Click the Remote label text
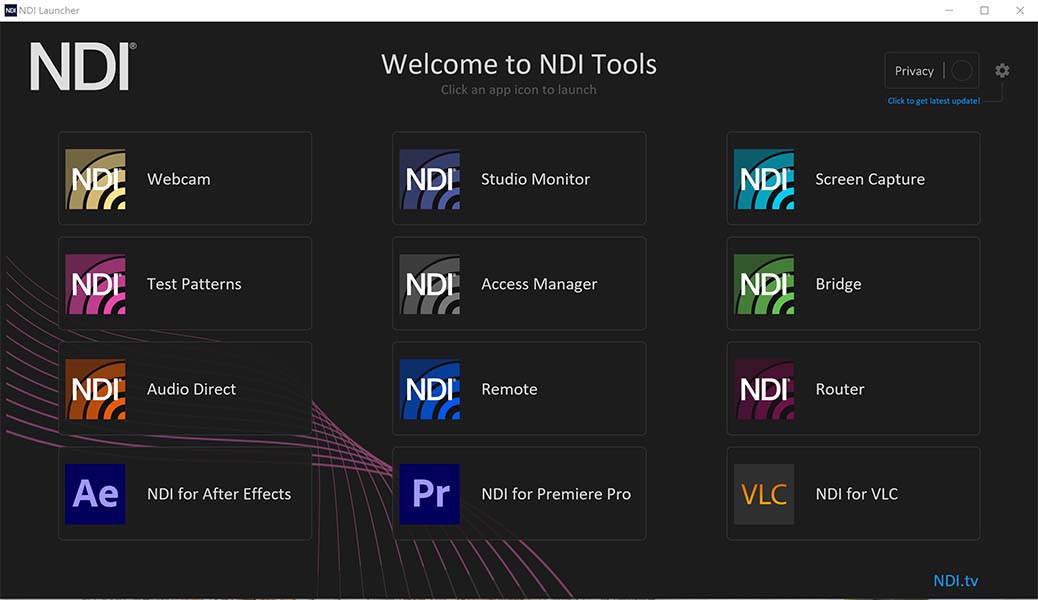The height and width of the screenshot is (600, 1038). pos(509,389)
